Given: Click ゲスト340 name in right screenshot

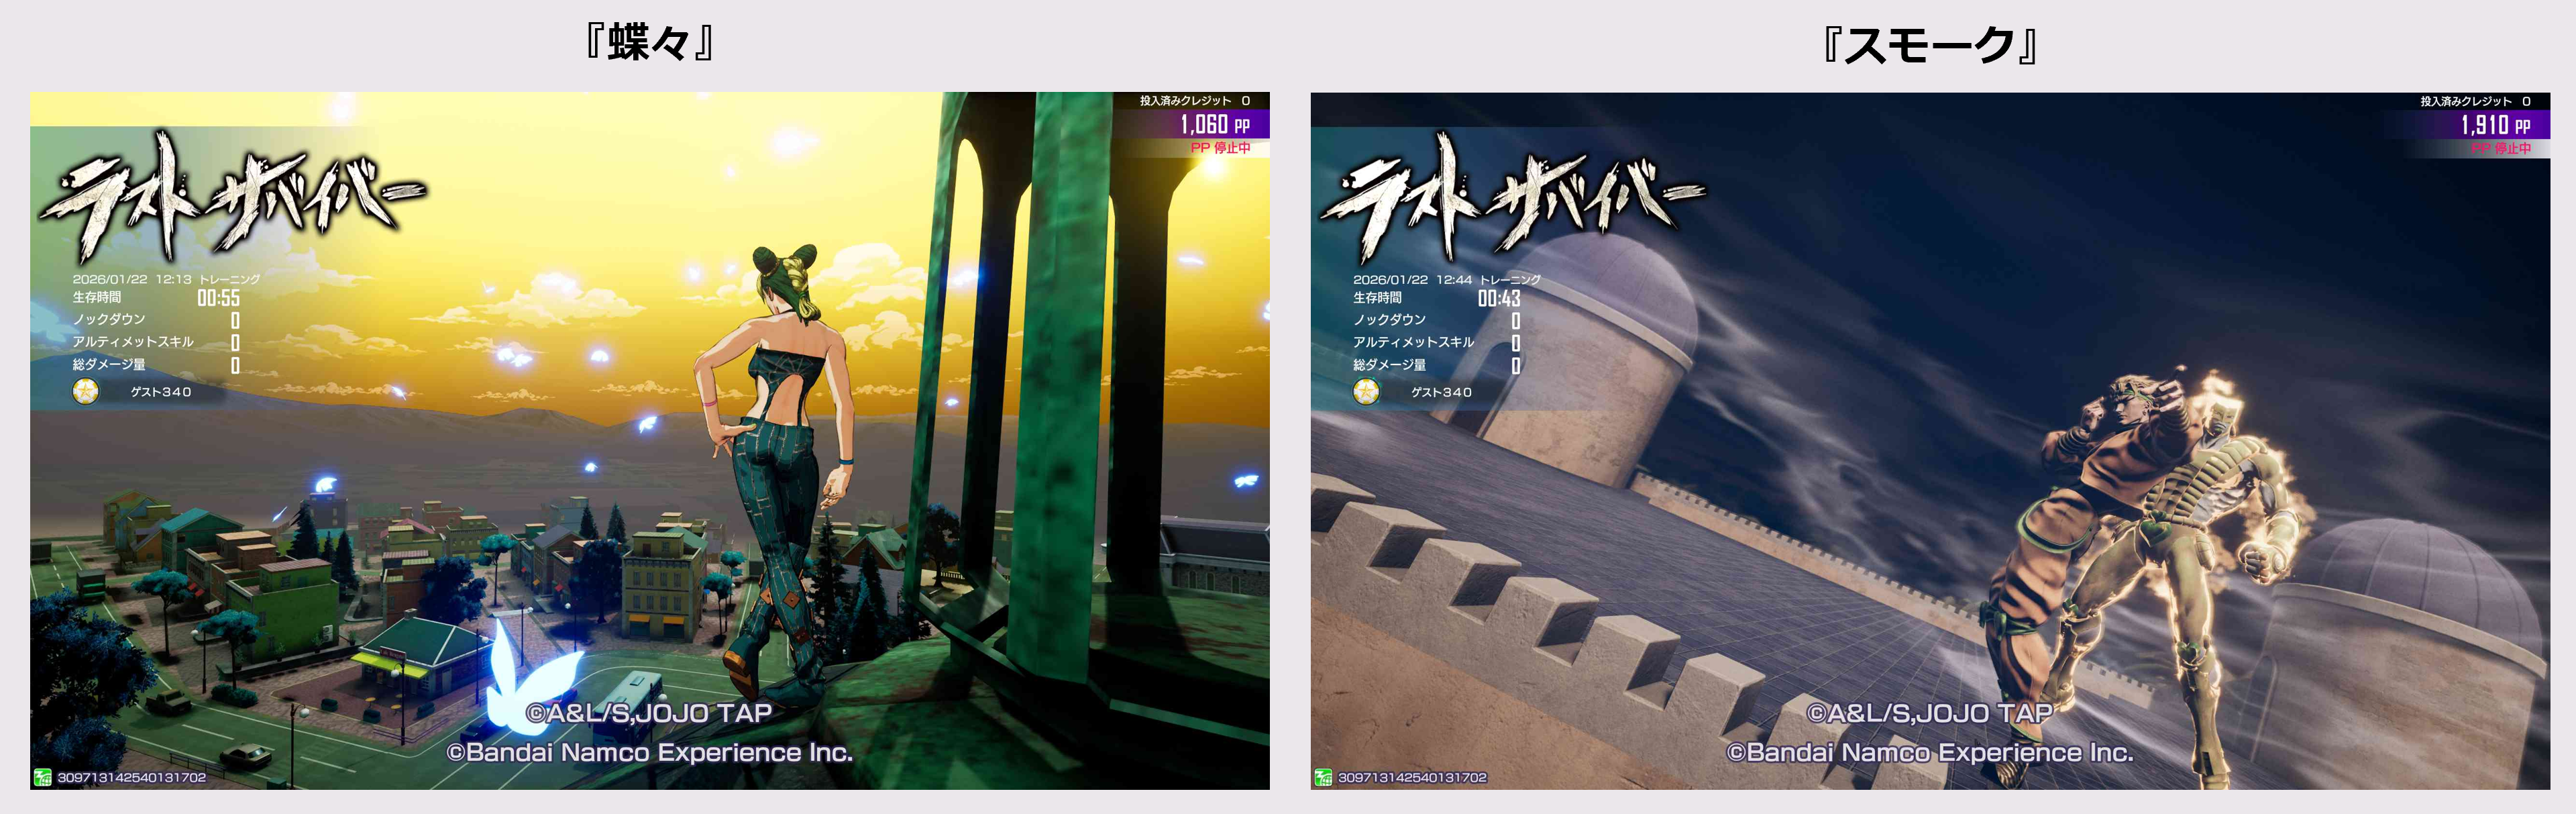Looking at the screenshot, I should click(1441, 392).
